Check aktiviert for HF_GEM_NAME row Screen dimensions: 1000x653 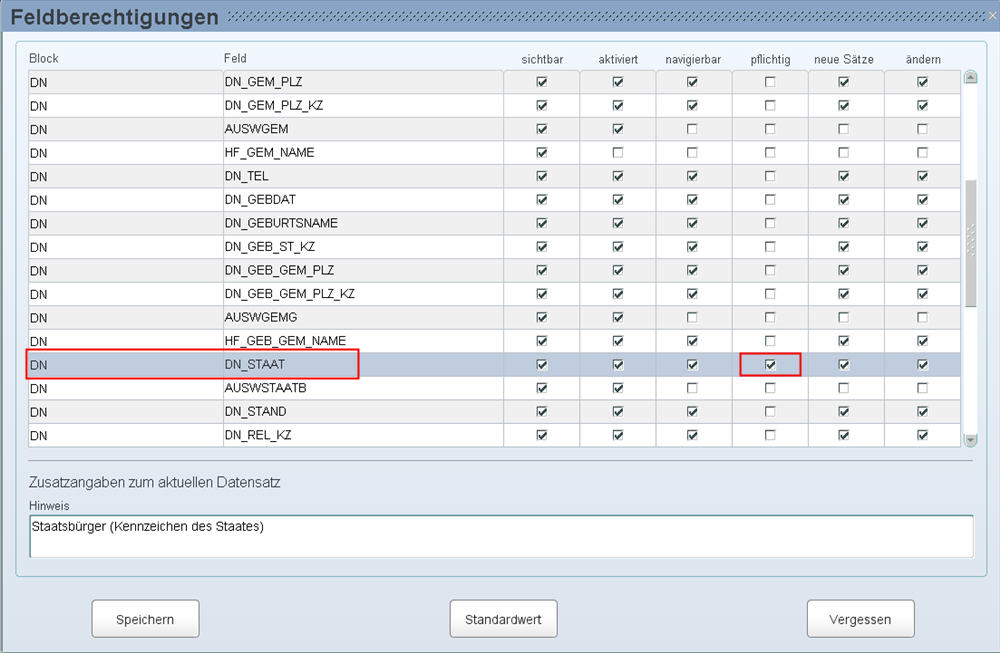pyautogui.click(x=618, y=153)
